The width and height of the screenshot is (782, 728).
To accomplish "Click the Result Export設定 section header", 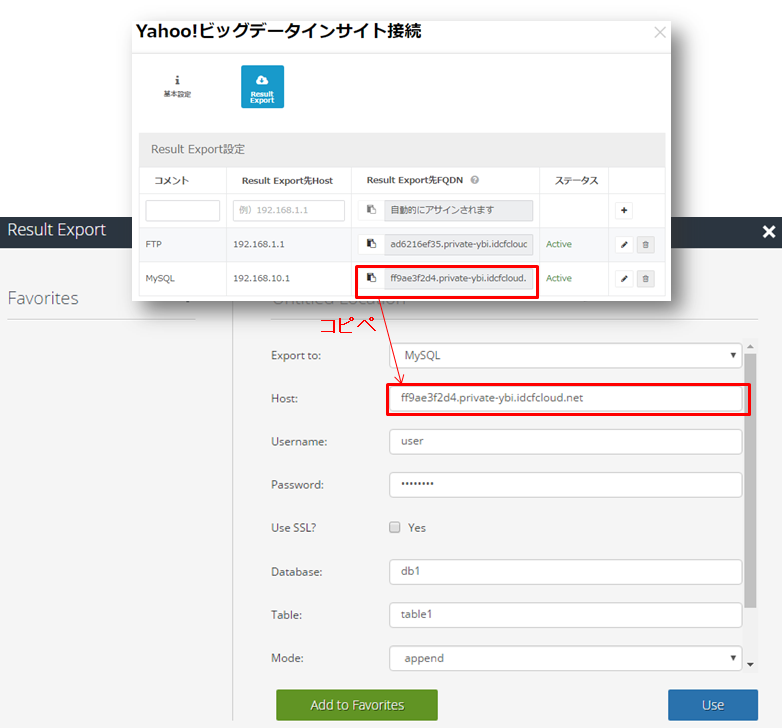I will pos(402,149).
